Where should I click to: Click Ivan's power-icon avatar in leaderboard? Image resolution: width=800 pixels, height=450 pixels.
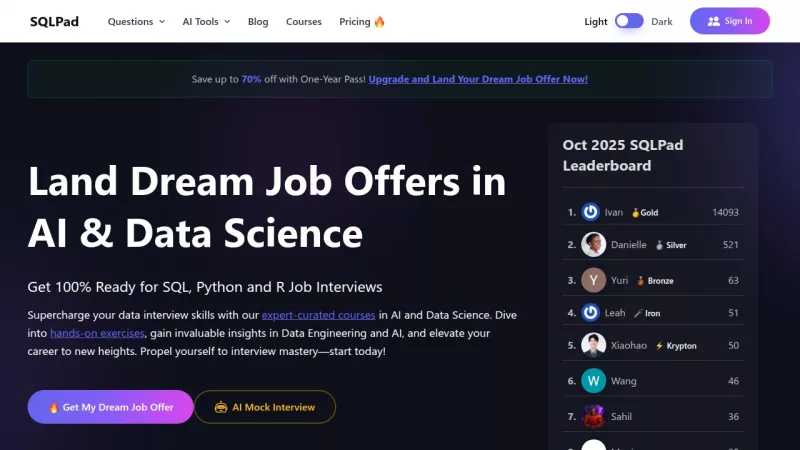(x=591, y=212)
